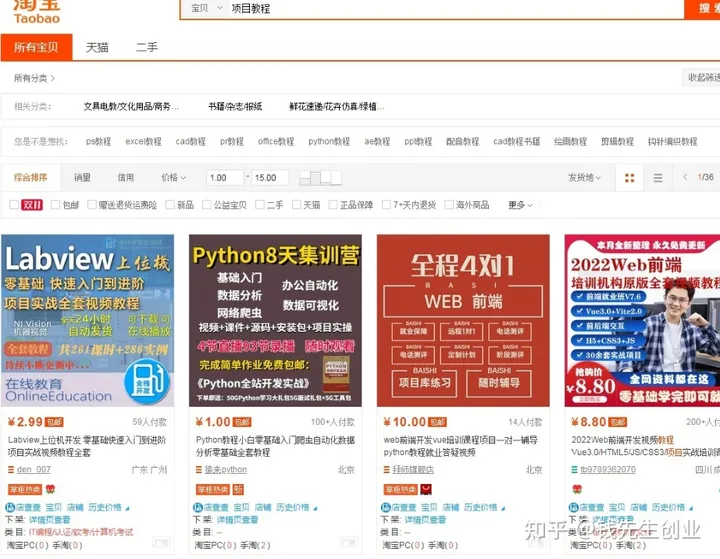
Task: Click 包邮 tag next to ¥2.99
Action: [x=54, y=422]
